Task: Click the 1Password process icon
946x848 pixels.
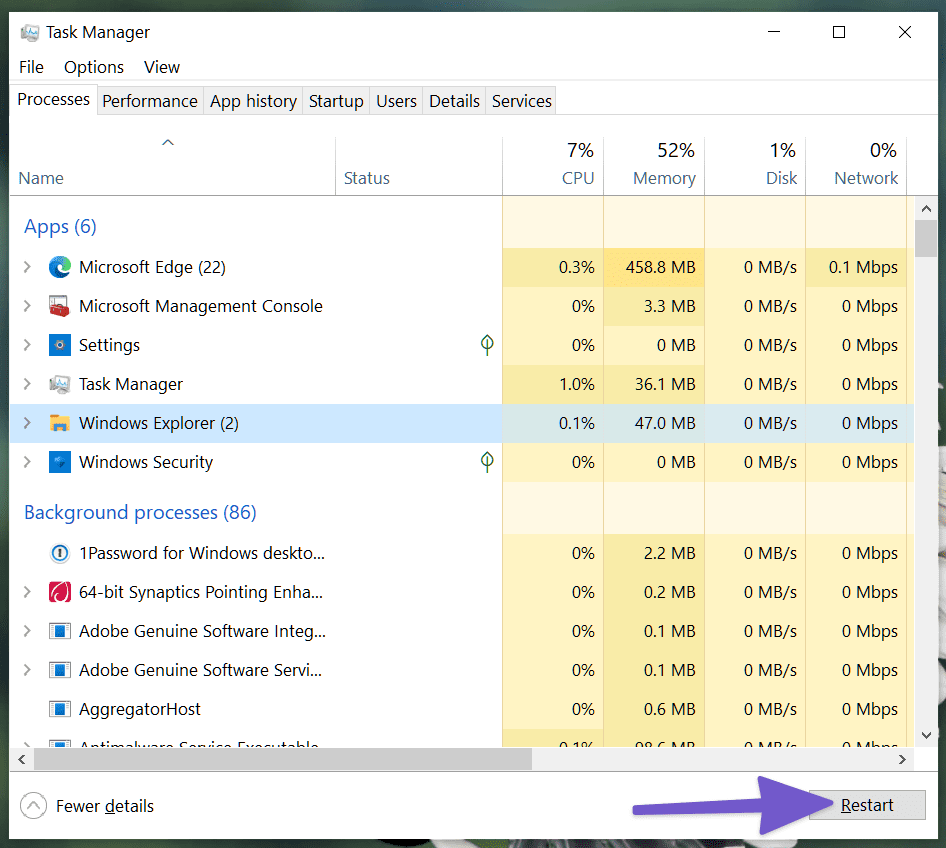Action: (x=60, y=553)
